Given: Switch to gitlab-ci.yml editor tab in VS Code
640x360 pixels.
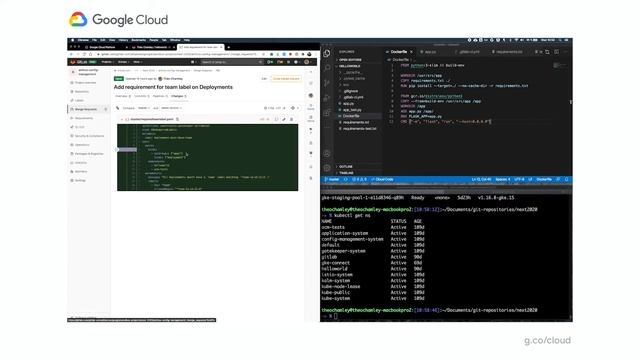Looking at the screenshot, I should point(468,52).
